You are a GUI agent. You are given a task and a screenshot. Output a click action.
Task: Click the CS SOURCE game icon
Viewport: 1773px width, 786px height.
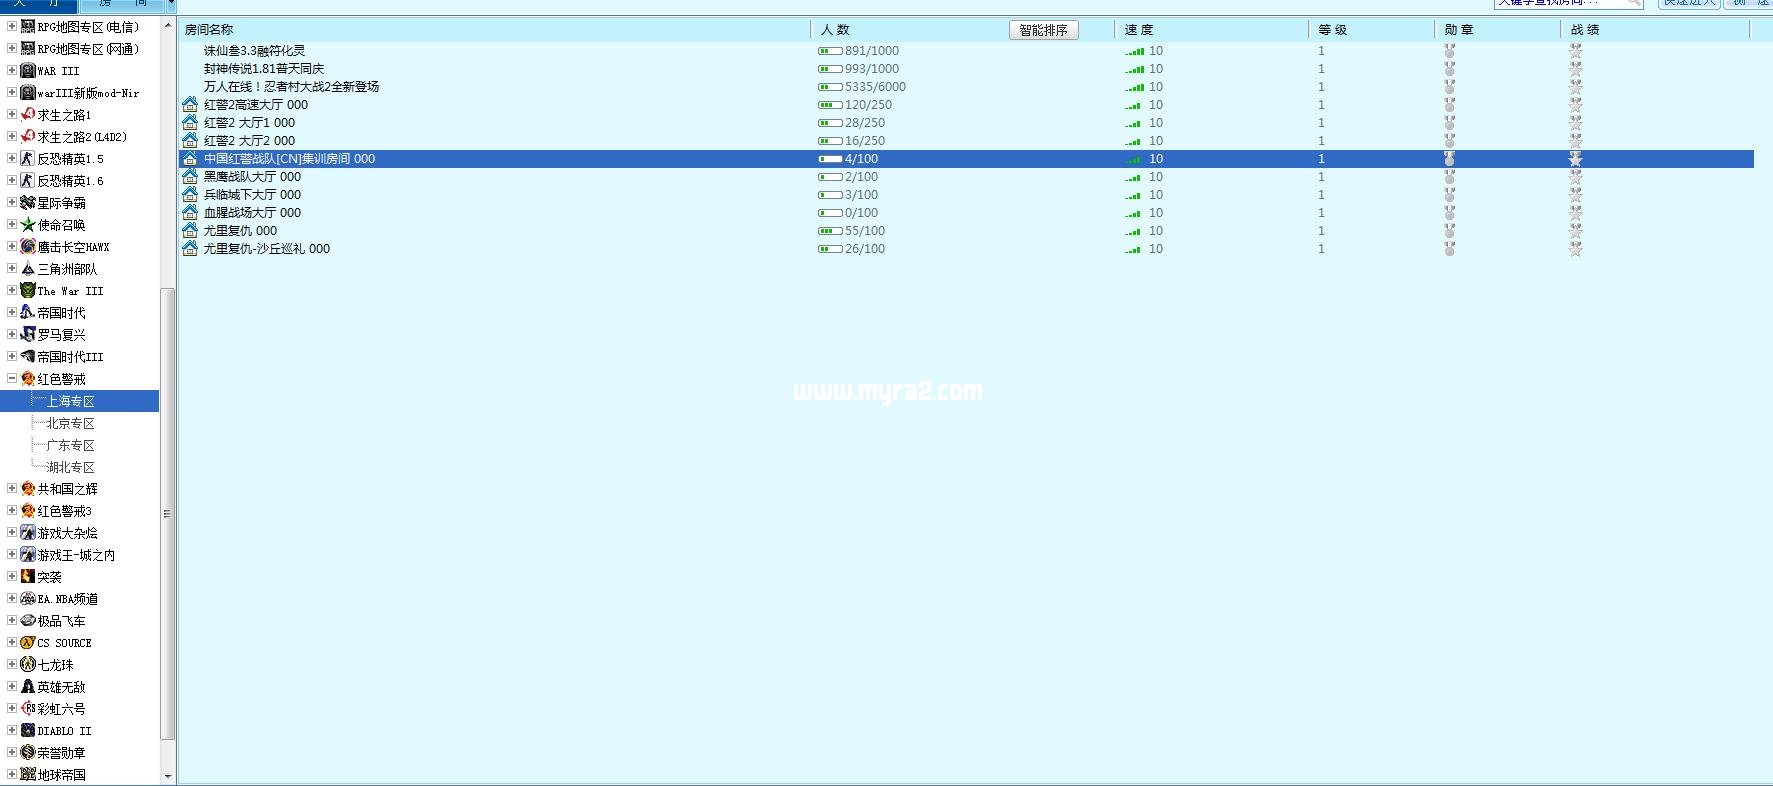[x=28, y=643]
